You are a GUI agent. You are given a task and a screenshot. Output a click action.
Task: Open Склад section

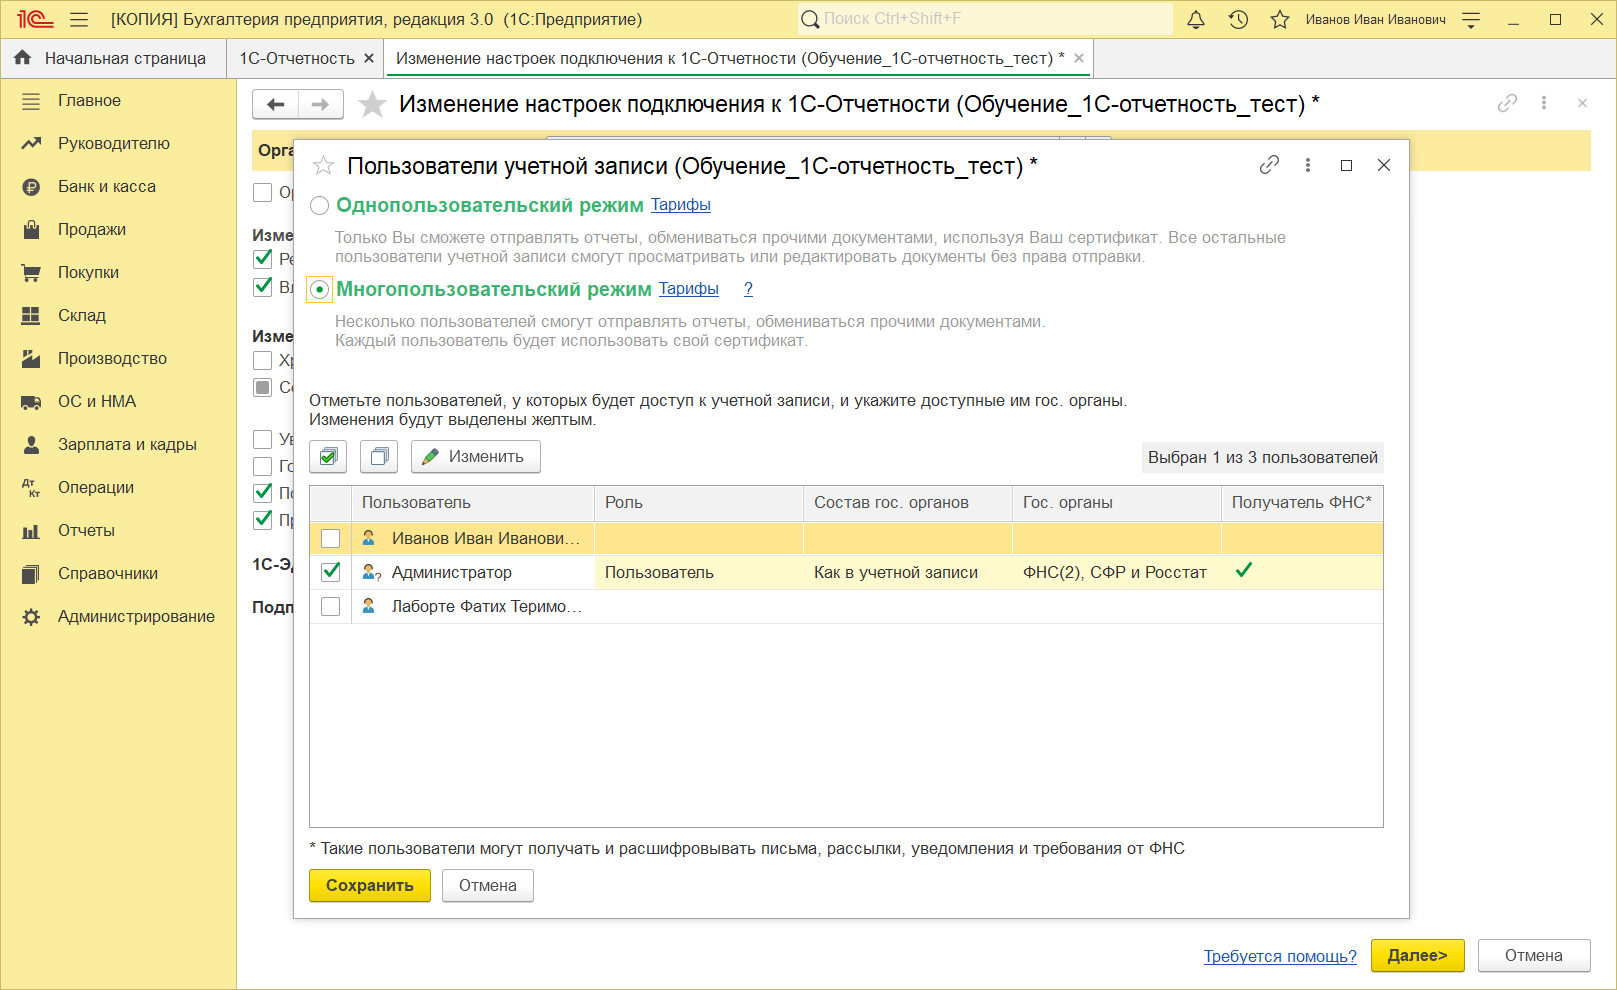[82, 315]
